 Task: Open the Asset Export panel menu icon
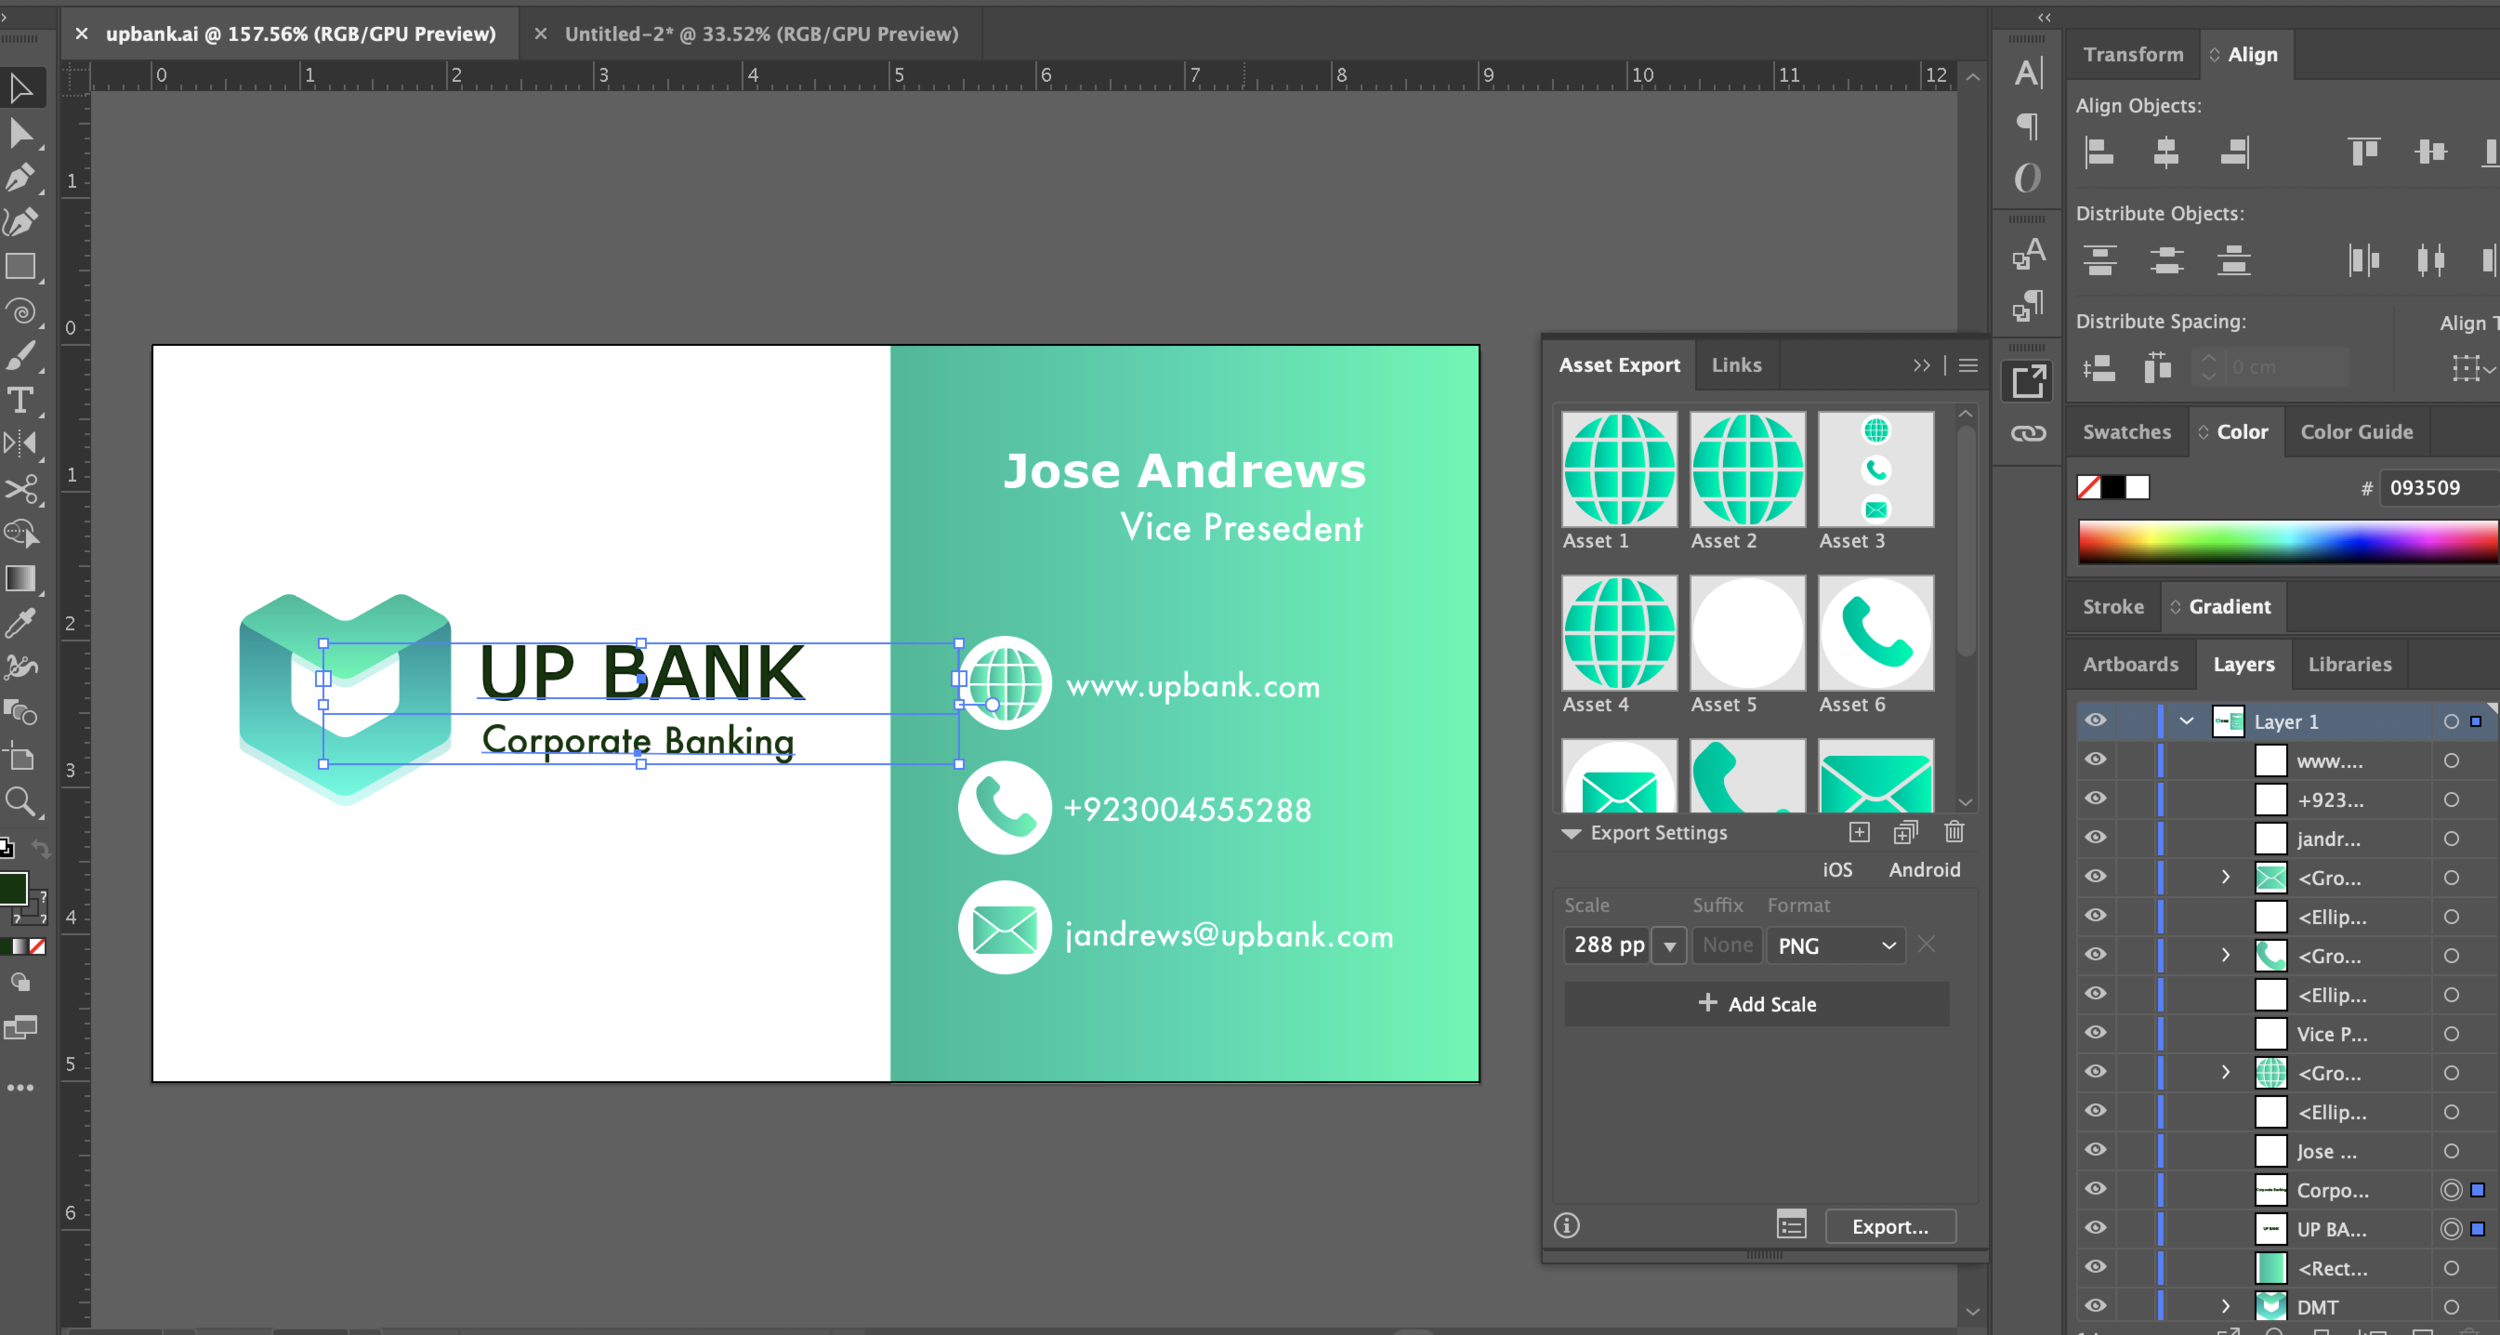click(1968, 365)
